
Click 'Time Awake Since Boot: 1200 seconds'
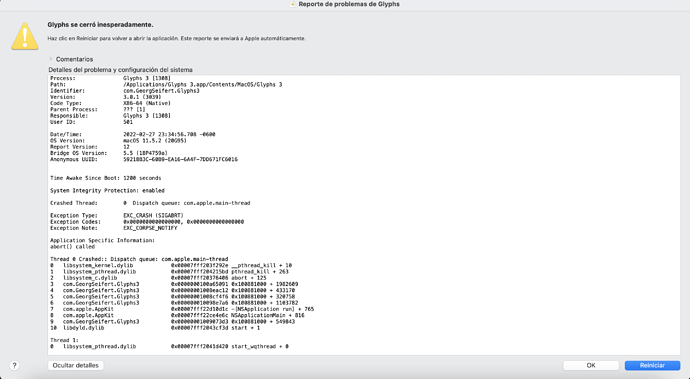click(106, 178)
